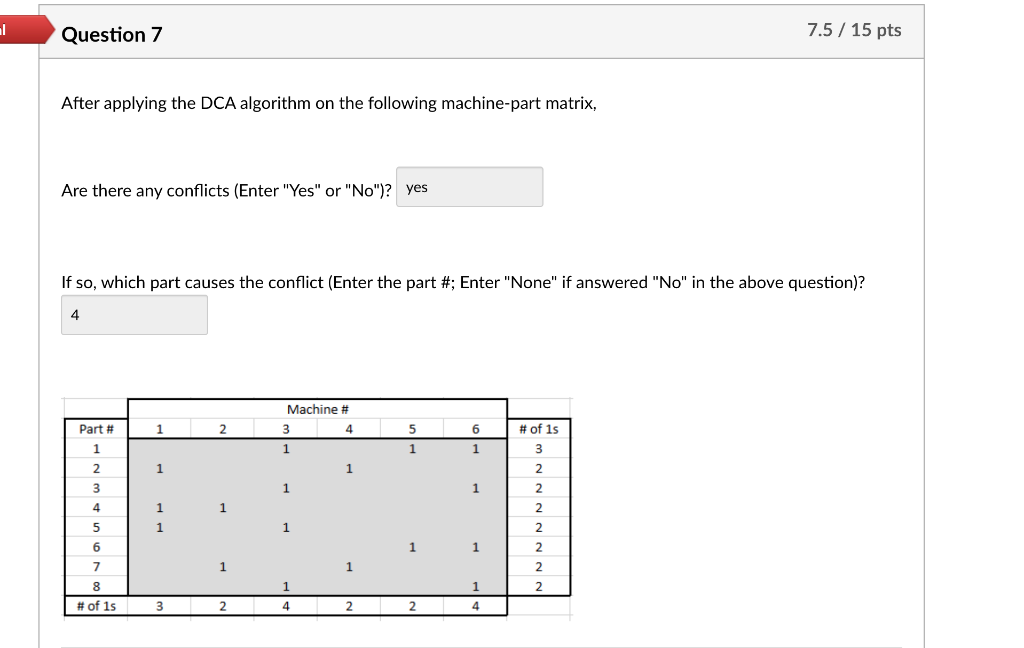
Task: Click the "Machine #" table header
Action: (x=317, y=409)
